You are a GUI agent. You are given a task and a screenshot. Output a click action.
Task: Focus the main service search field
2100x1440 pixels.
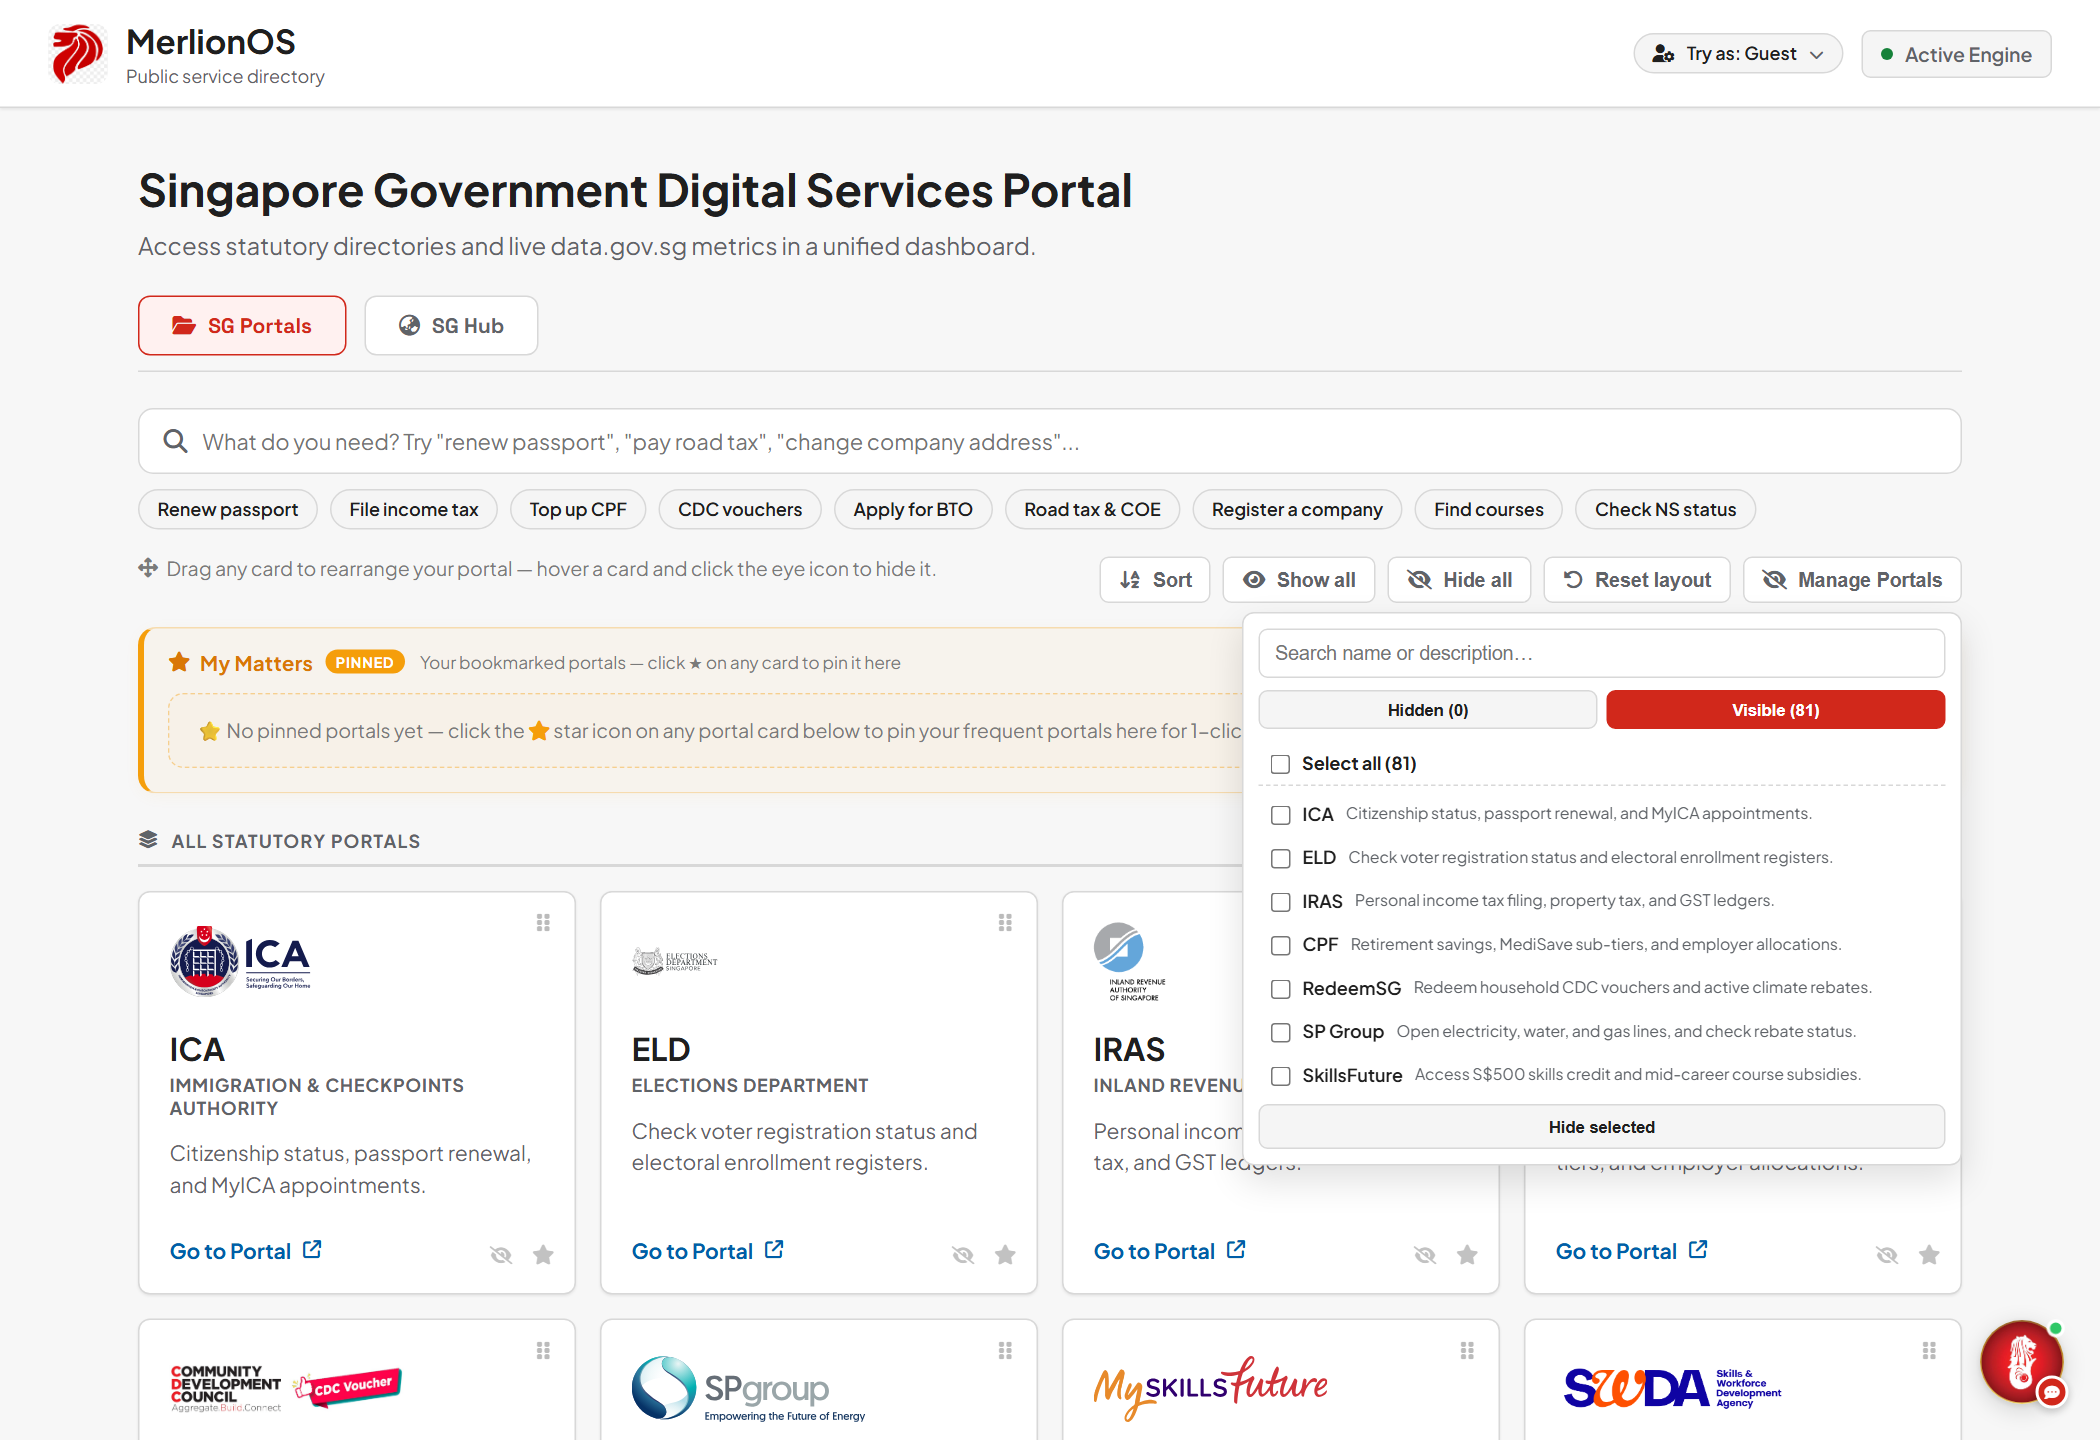1050,441
